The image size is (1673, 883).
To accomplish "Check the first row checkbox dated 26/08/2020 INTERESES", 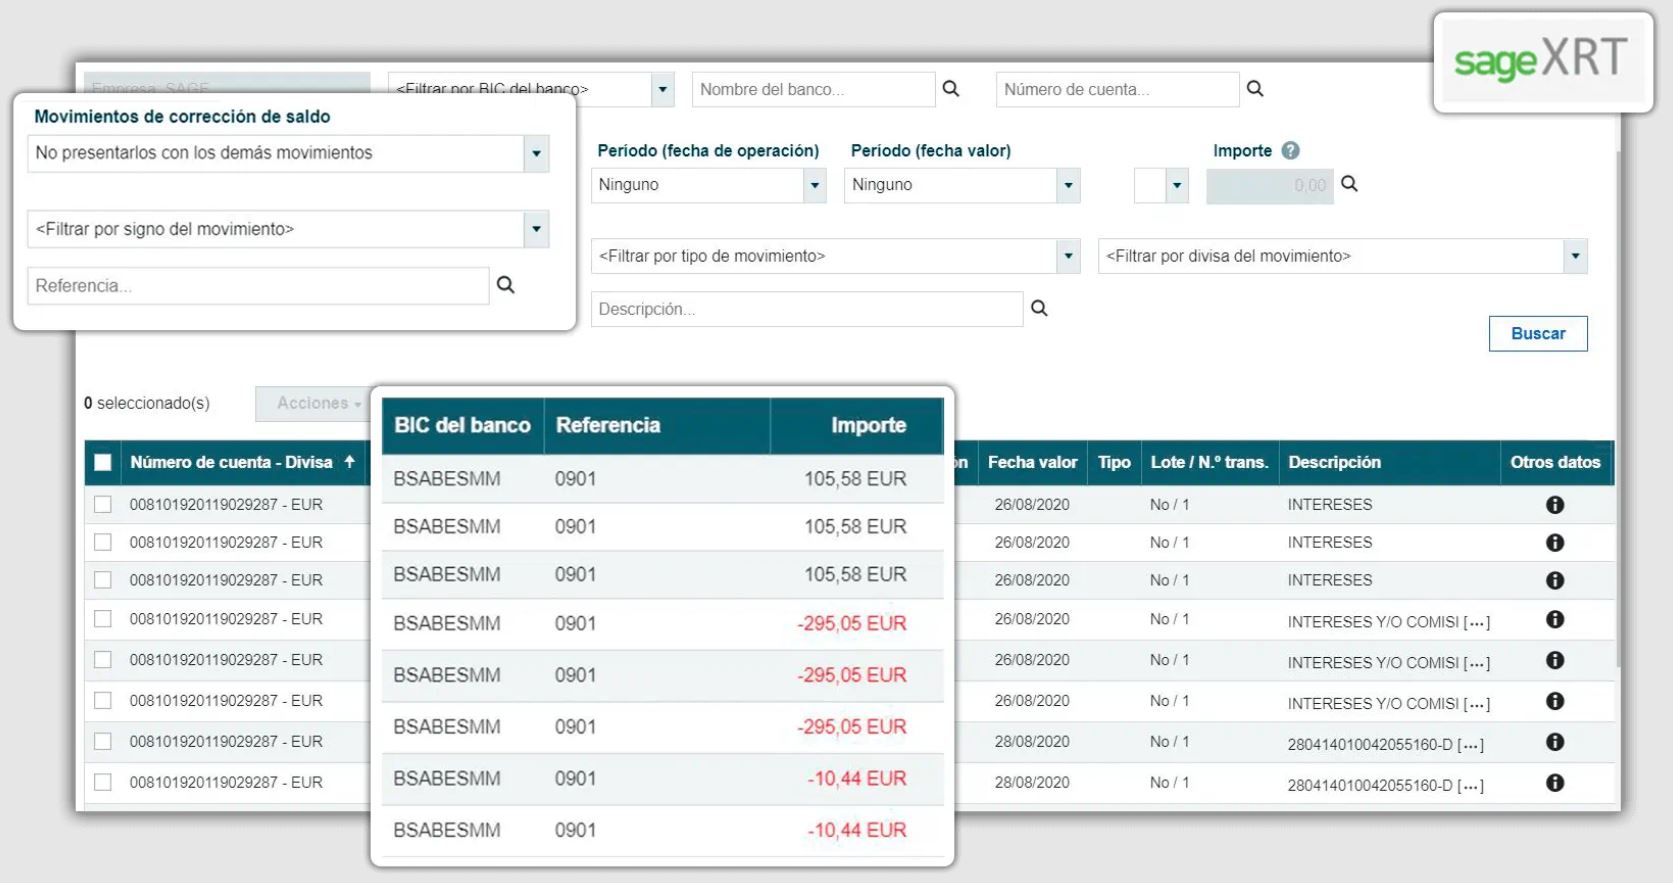I will pyautogui.click(x=103, y=505).
